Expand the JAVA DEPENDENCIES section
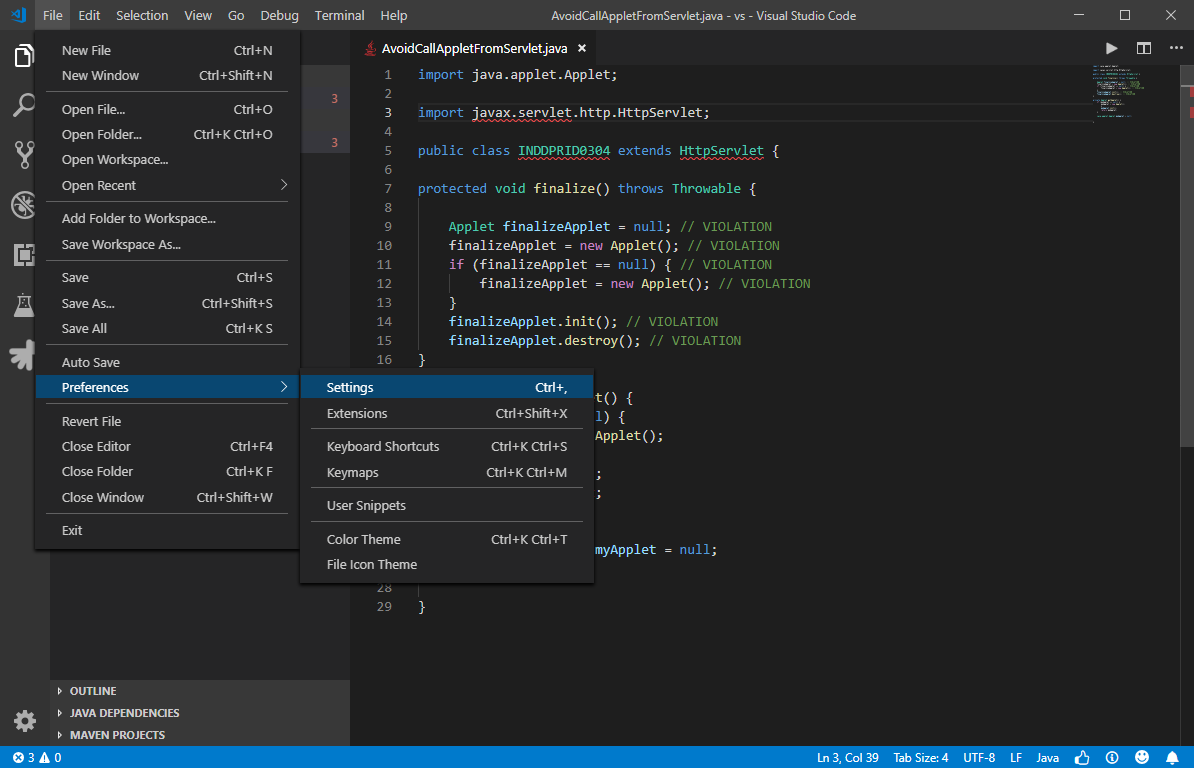This screenshot has height=768, width=1194. click(x=124, y=713)
